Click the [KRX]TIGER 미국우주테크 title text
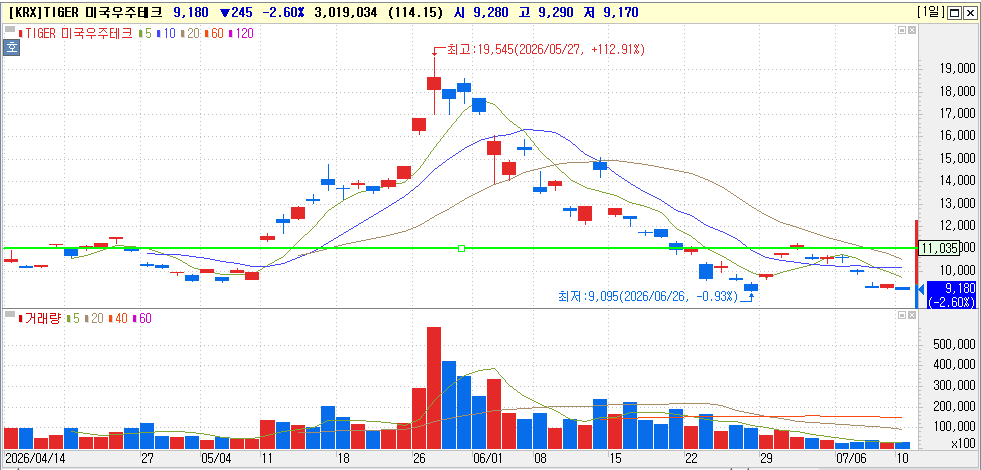981x470 pixels. [x=85, y=13]
